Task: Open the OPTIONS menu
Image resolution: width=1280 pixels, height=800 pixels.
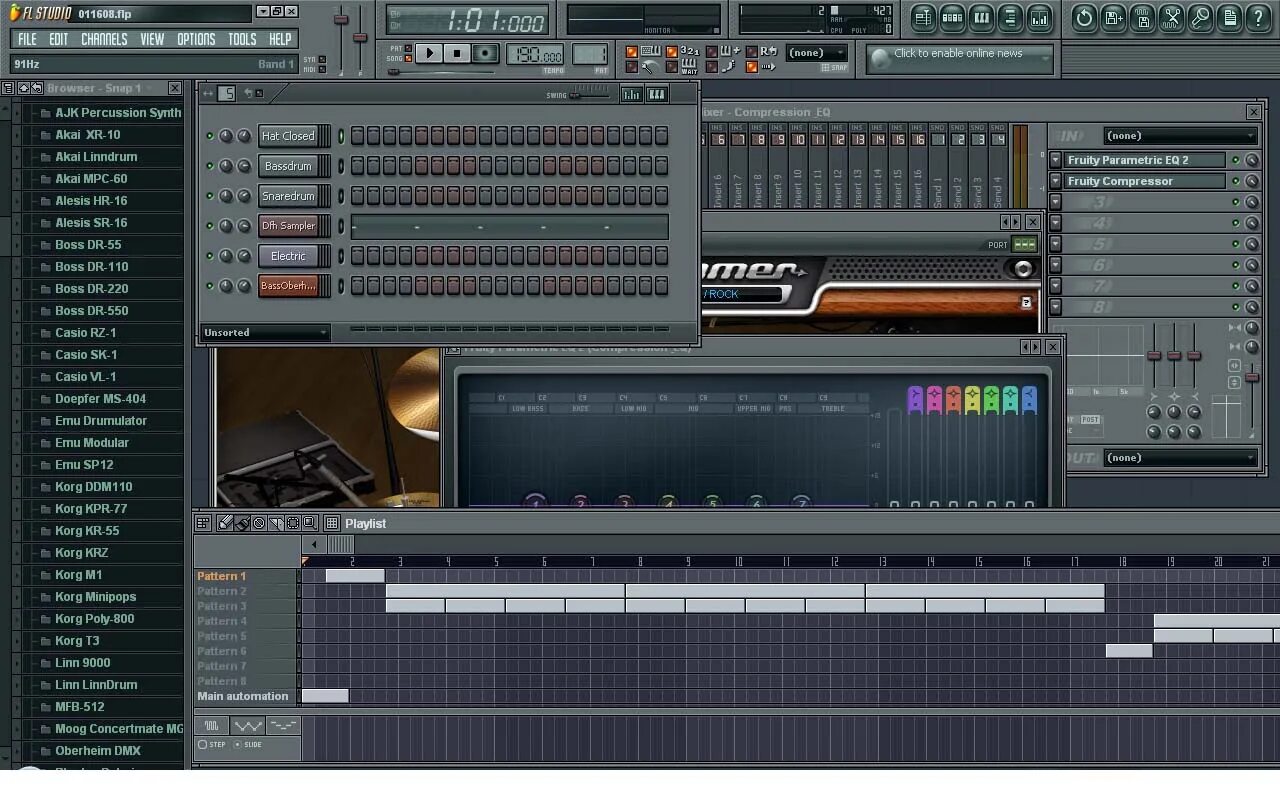Action: 196,39
